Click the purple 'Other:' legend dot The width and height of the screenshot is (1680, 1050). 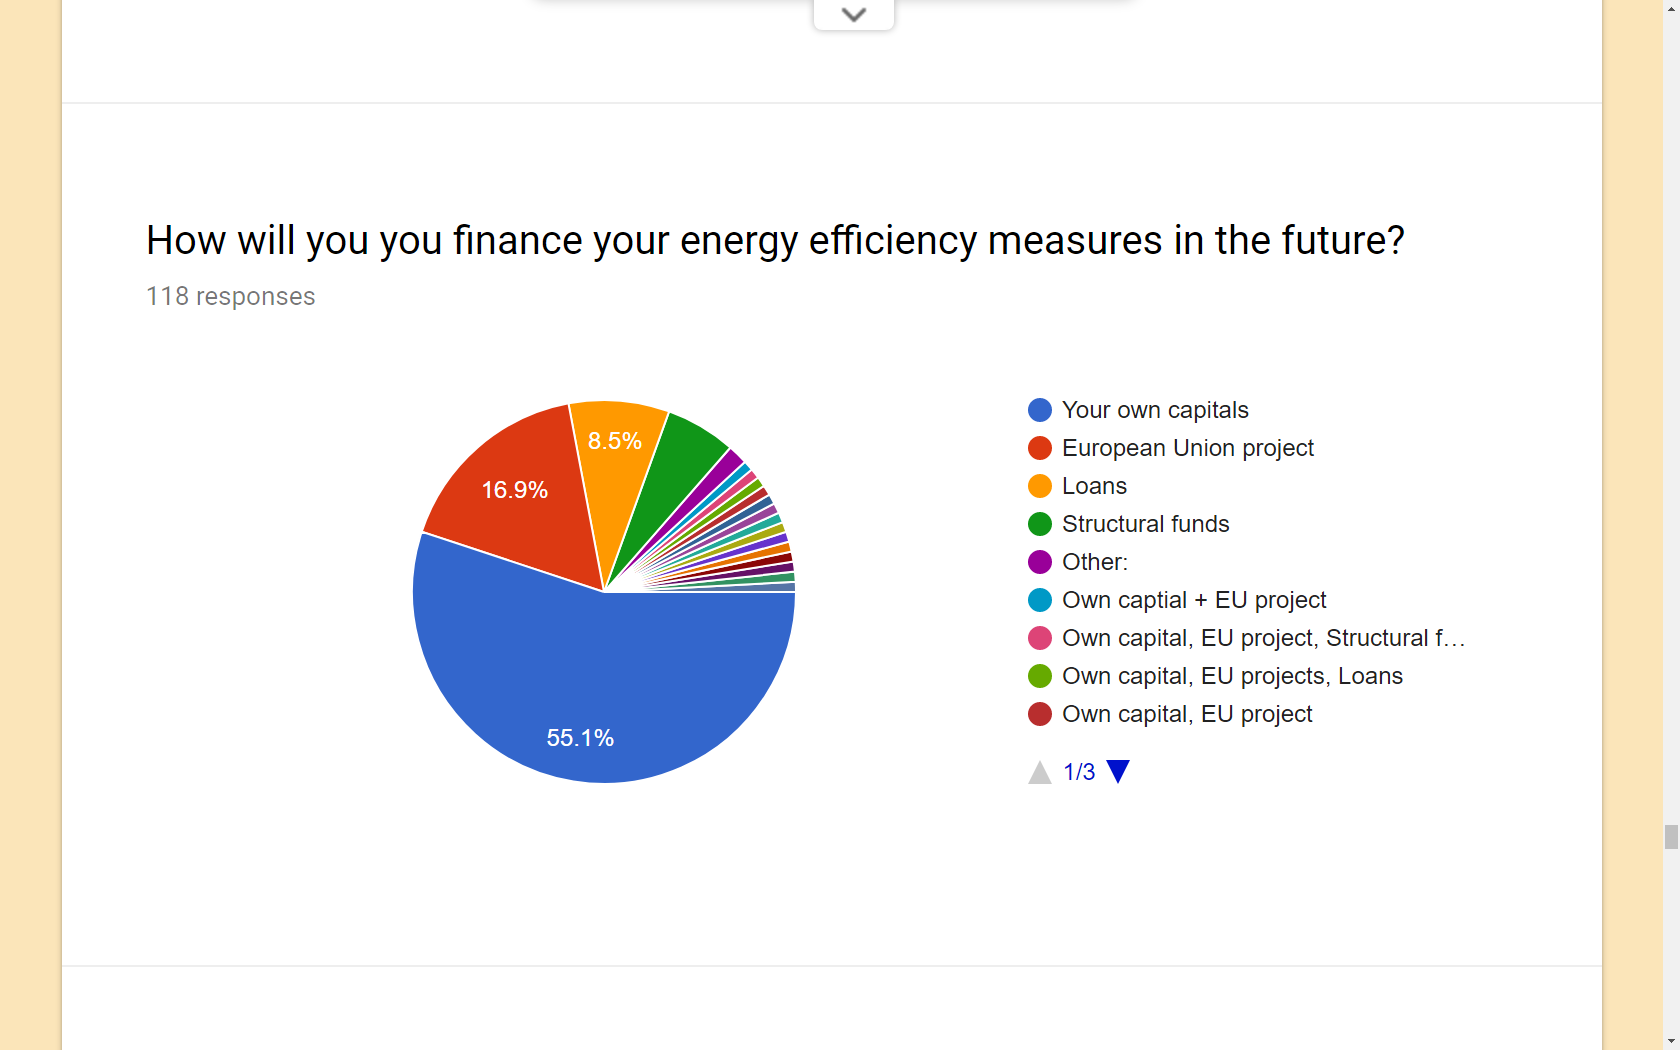point(1040,562)
